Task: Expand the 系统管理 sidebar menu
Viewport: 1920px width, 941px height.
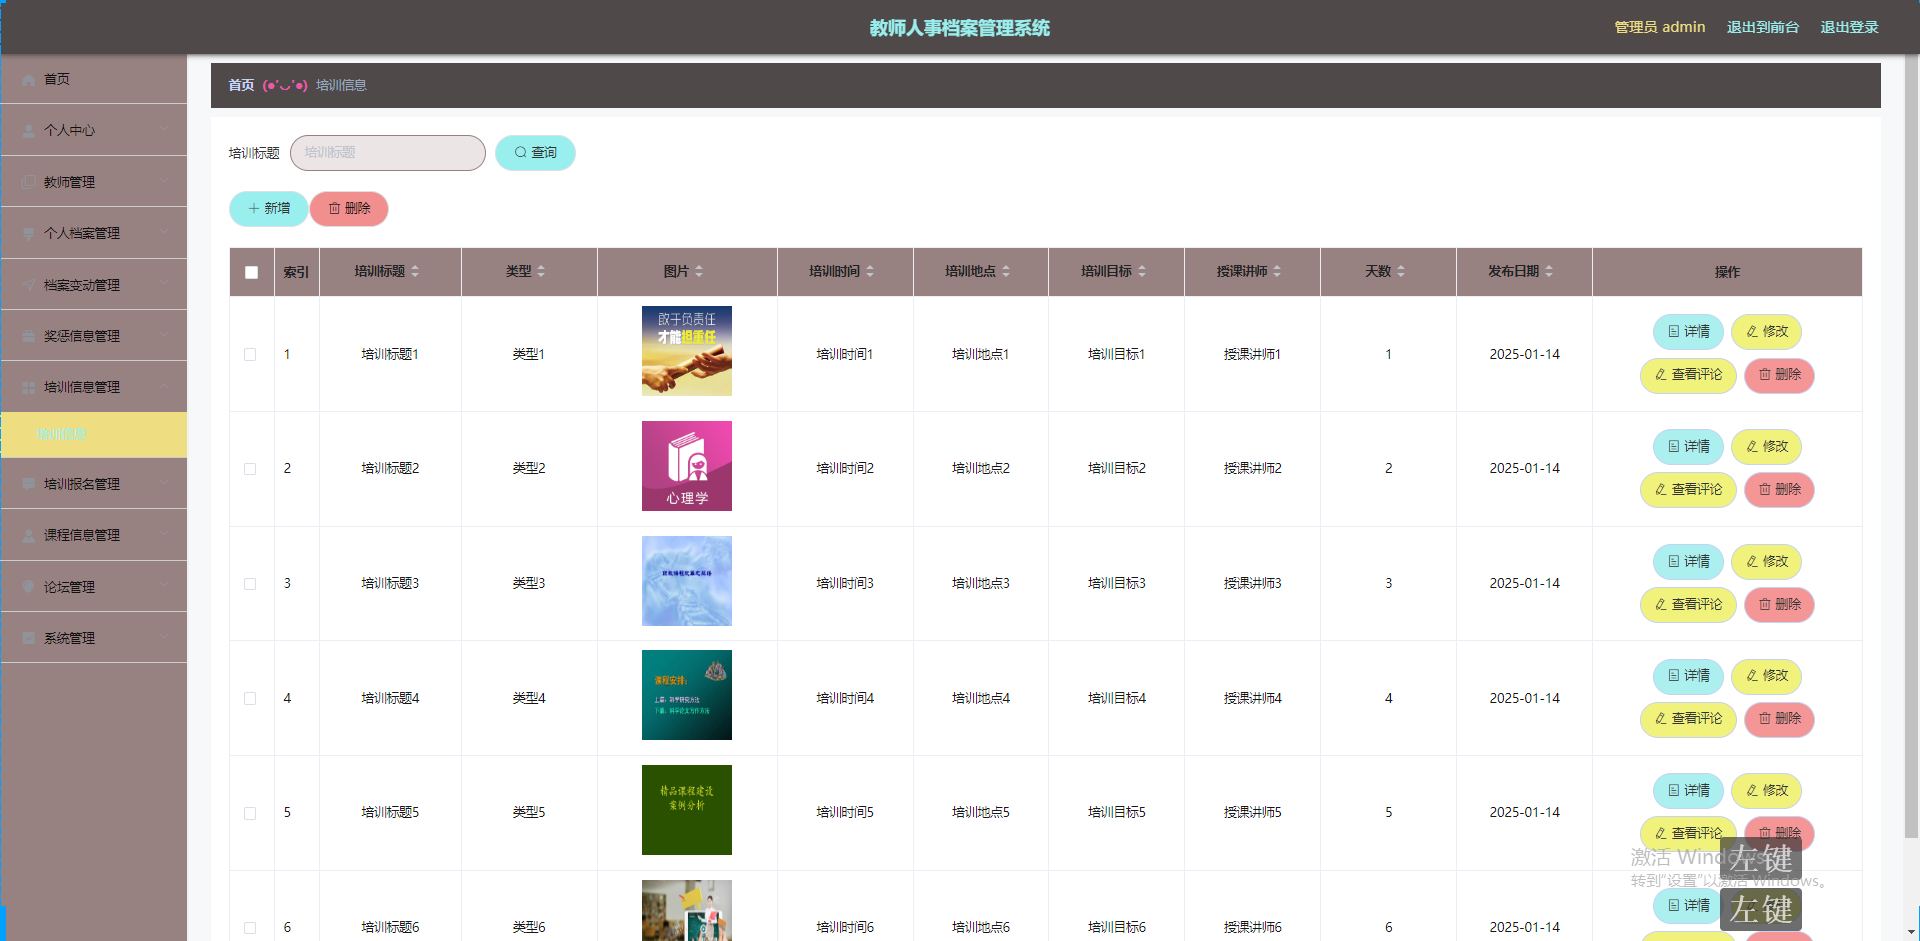Action: pyautogui.click(x=93, y=637)
